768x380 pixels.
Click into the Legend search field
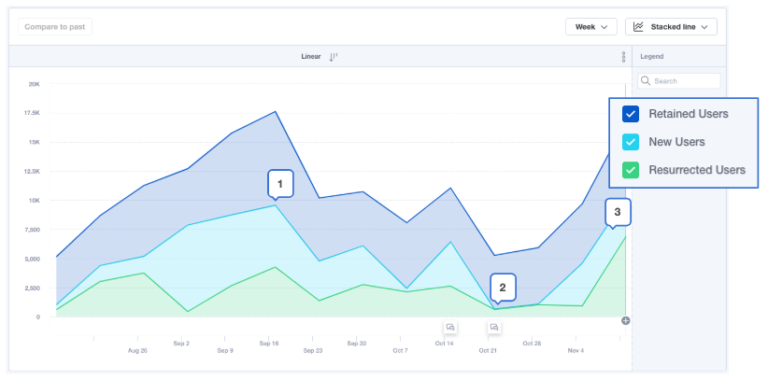coord(679,81)
